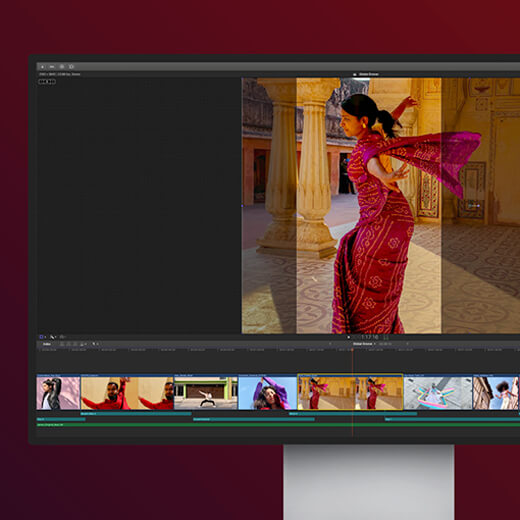Click the project title above the viewer

(368, 74)
